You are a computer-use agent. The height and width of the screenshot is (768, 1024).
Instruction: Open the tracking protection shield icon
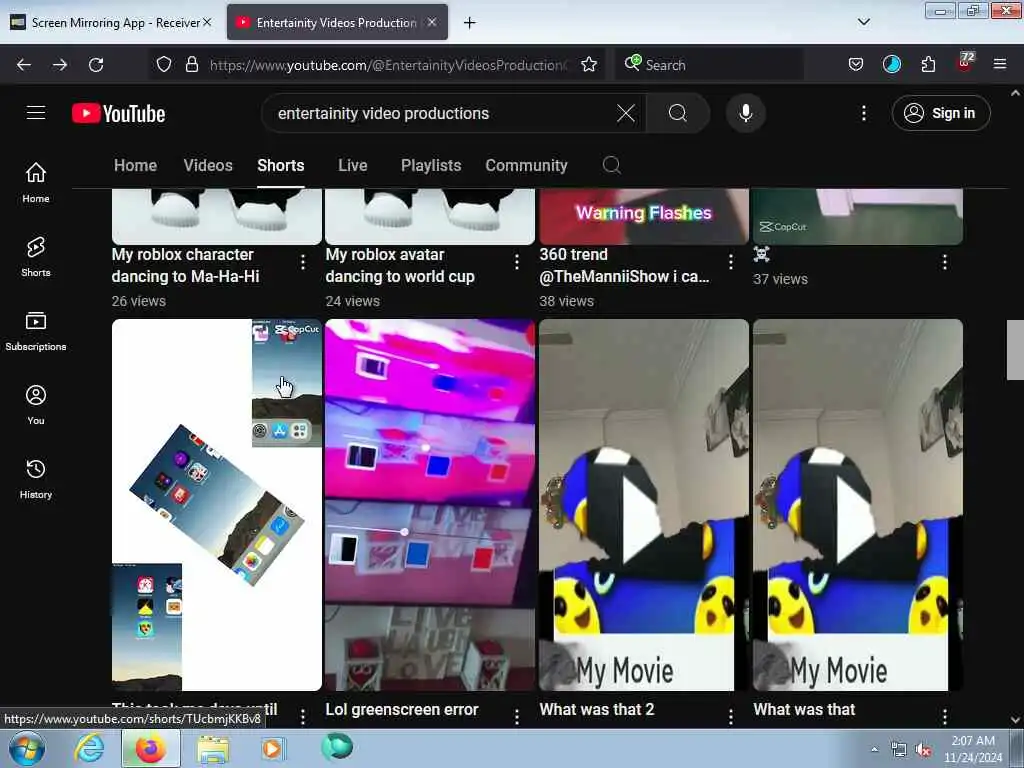click(164, 65)
